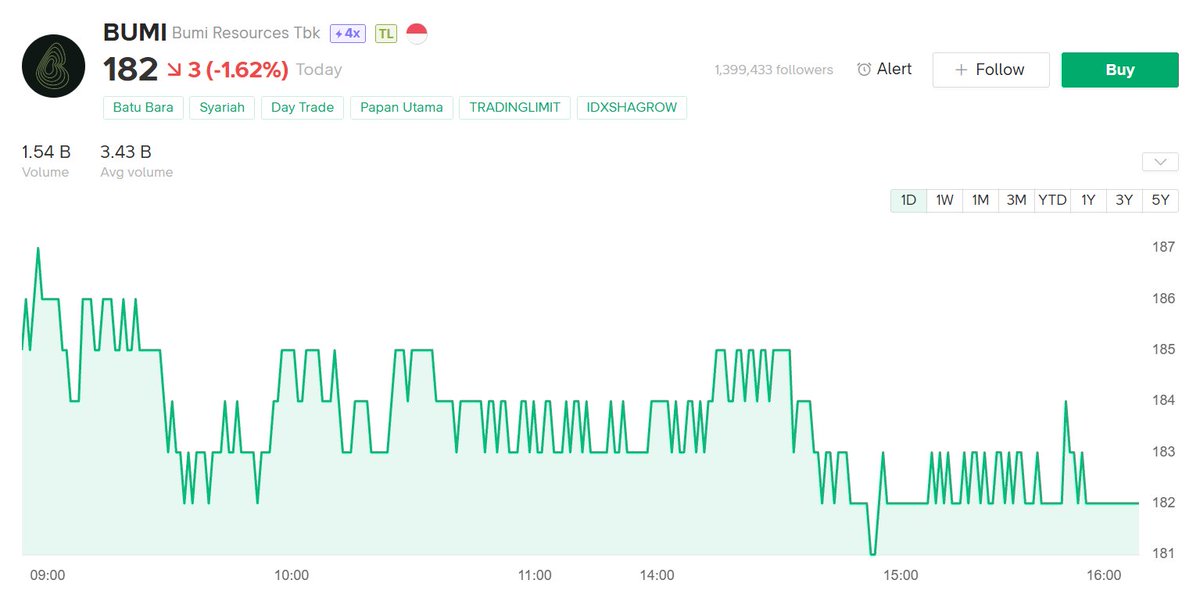This screenshot has width=1200, height=605.
Task: Click the 3.43 B Avg volume value
Action: tap(126, 152)
